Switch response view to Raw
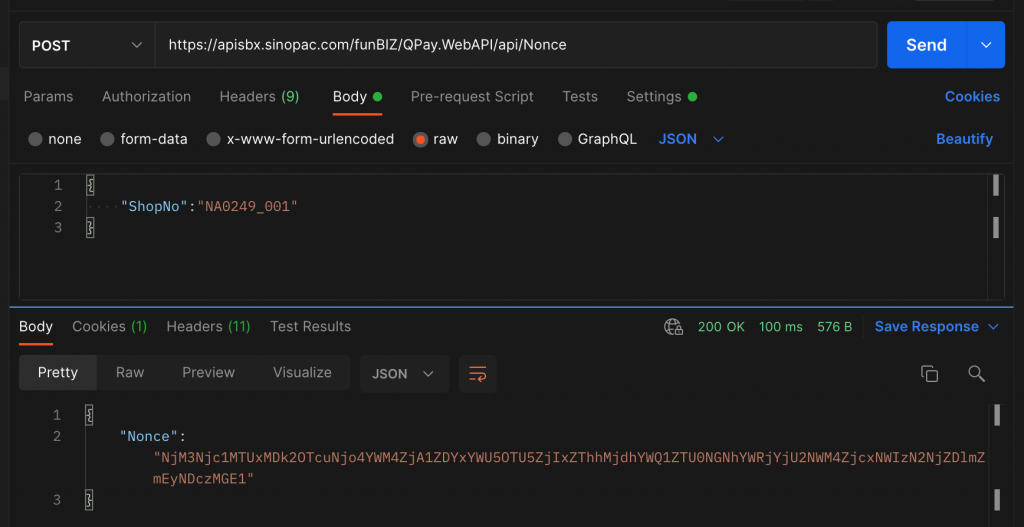This screenshot has height=527, width=1024. 130,373
